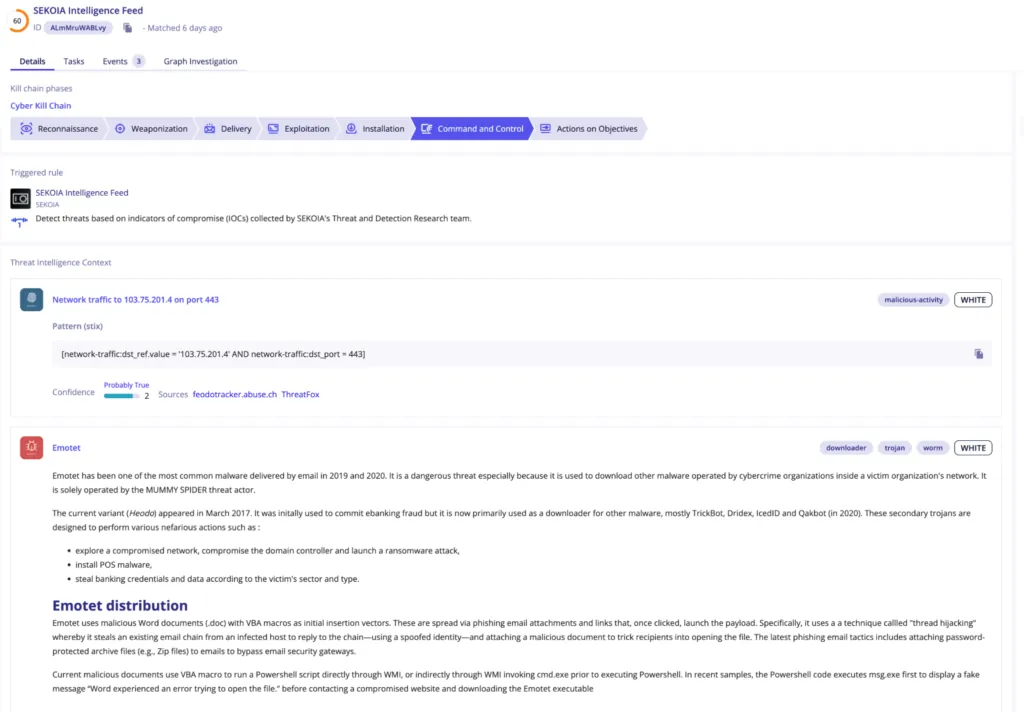Click the Emotet distribution heading
The height and width of the screenshot is (712, 1024).
[x=120, y=606]
